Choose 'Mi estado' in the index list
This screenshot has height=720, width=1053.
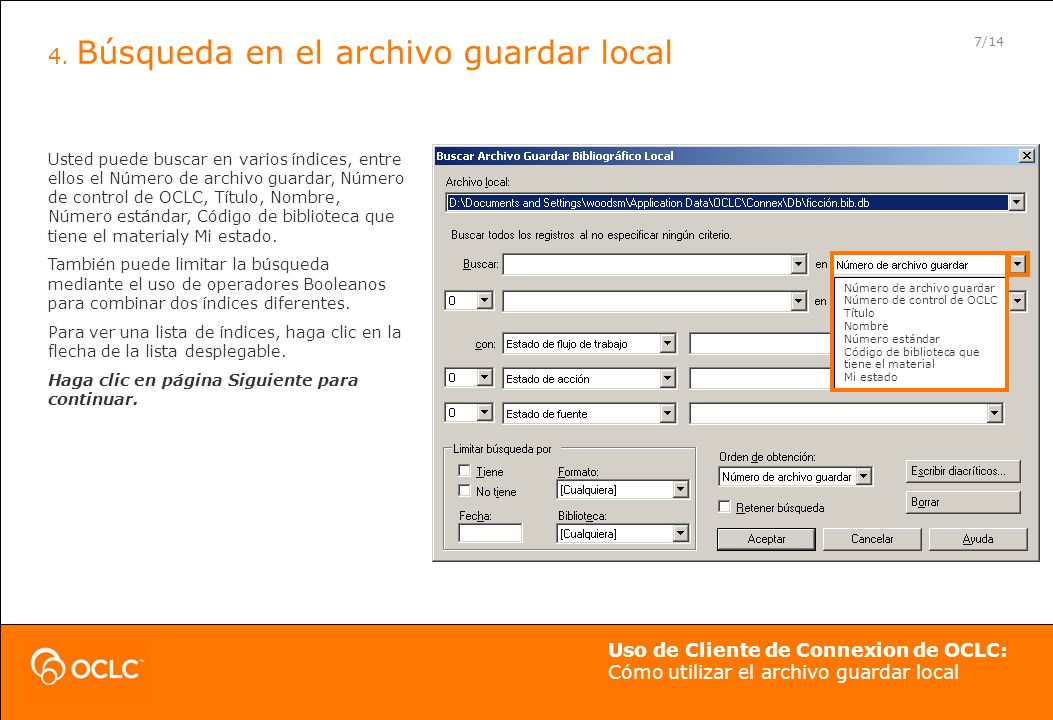coord(870,377)
